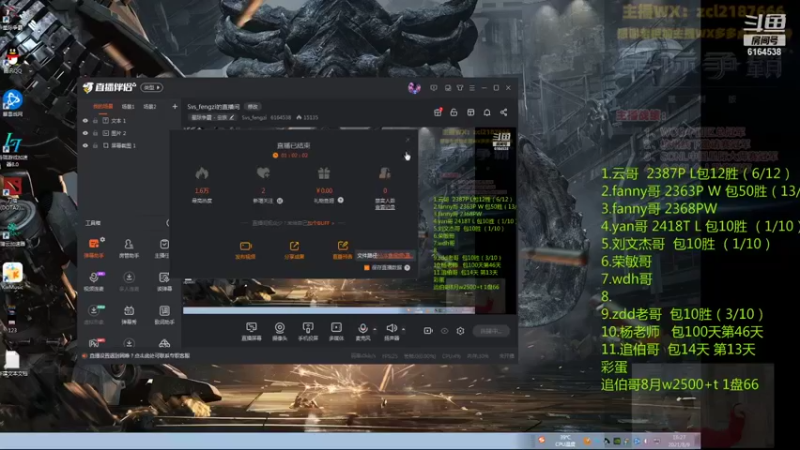800x450 pixels.
Task: Click the 麦克风 microphone icon
Action: pyautogui.click(x=363, y=329)
